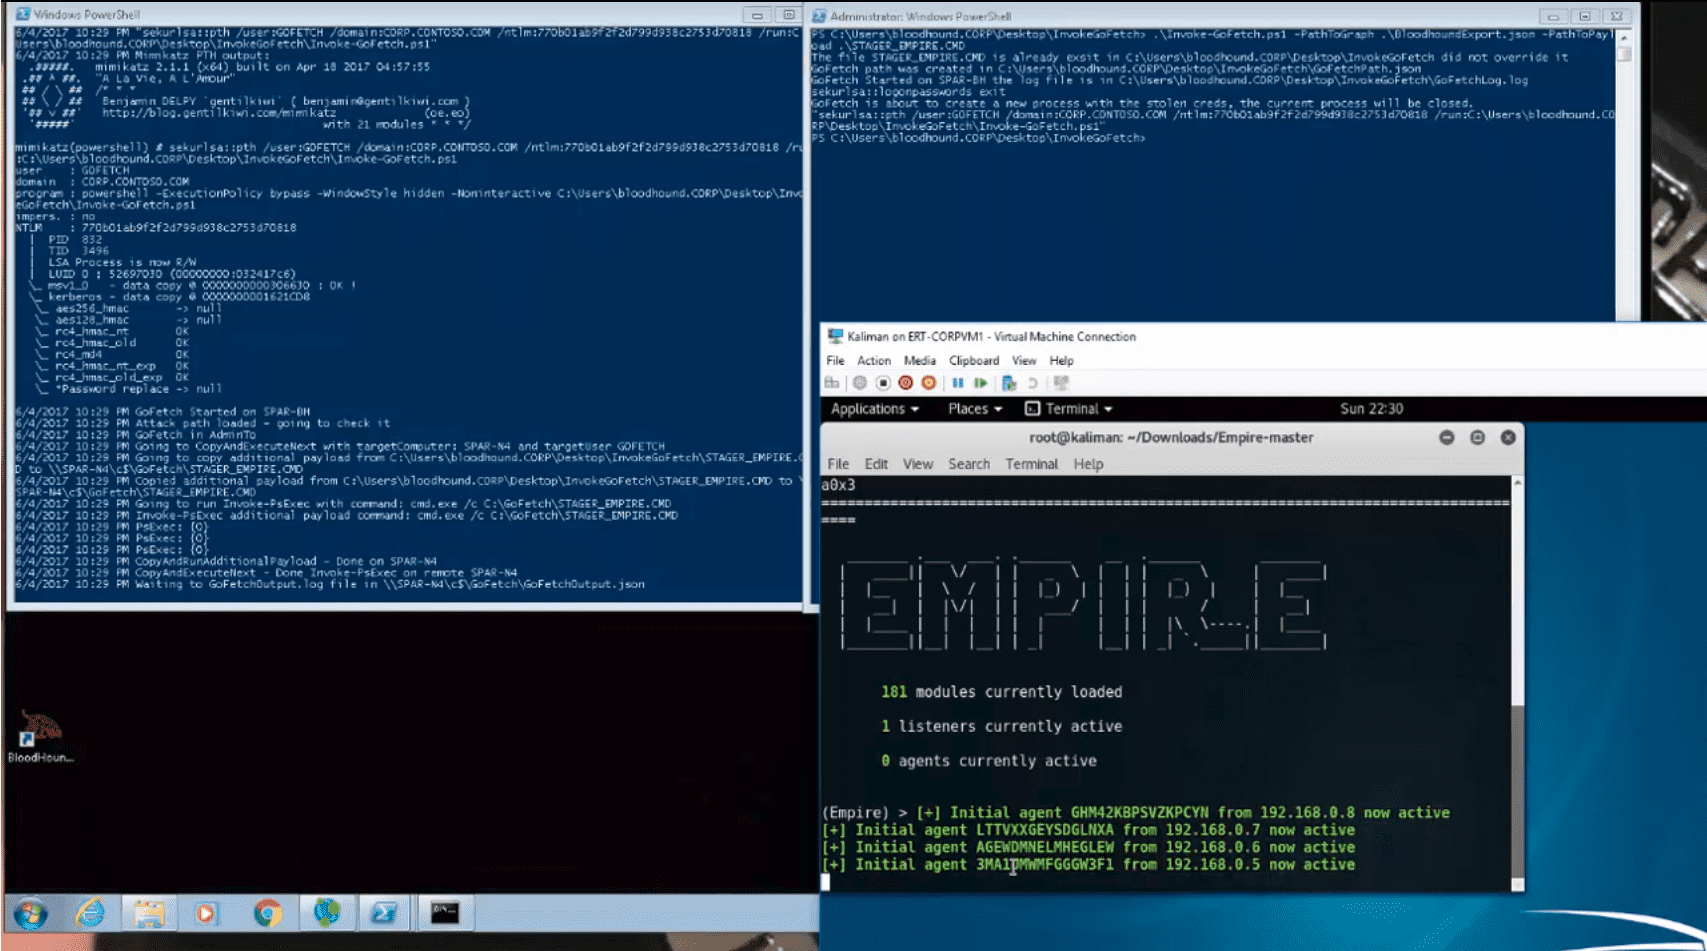Launch Google Chrome from the taskbar
Viewport: 1707px width, 951px height.
pyautogui.click(x=267, y=913)
